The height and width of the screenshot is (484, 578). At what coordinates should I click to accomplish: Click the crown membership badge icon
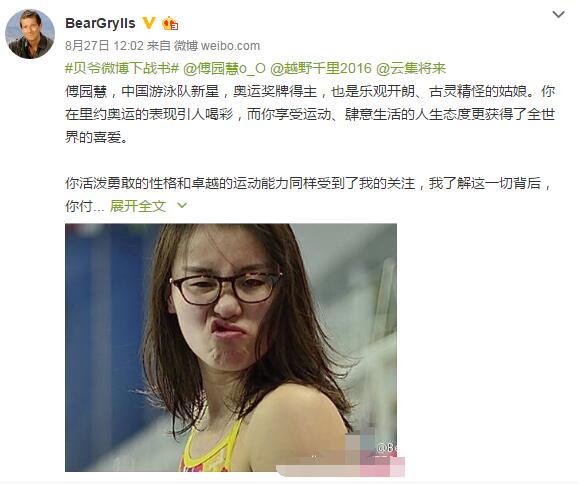point(170,23)
